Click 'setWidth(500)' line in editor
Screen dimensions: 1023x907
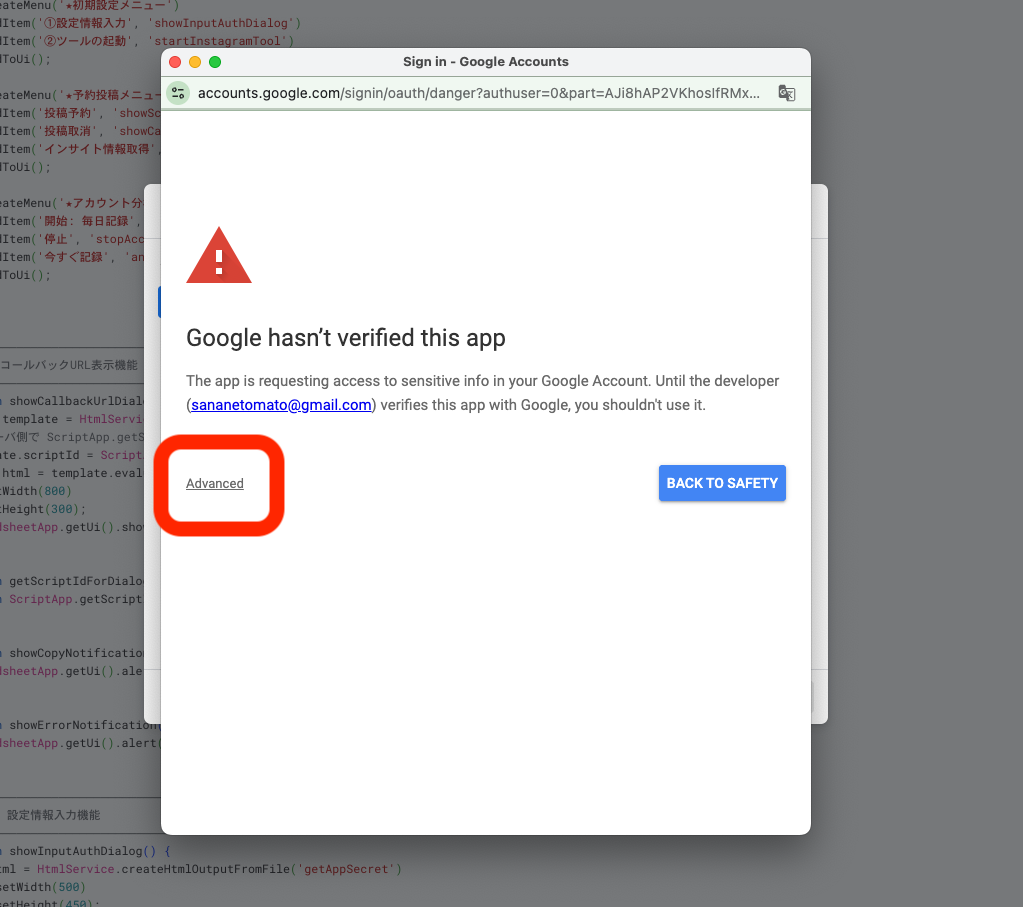[43, 887]
